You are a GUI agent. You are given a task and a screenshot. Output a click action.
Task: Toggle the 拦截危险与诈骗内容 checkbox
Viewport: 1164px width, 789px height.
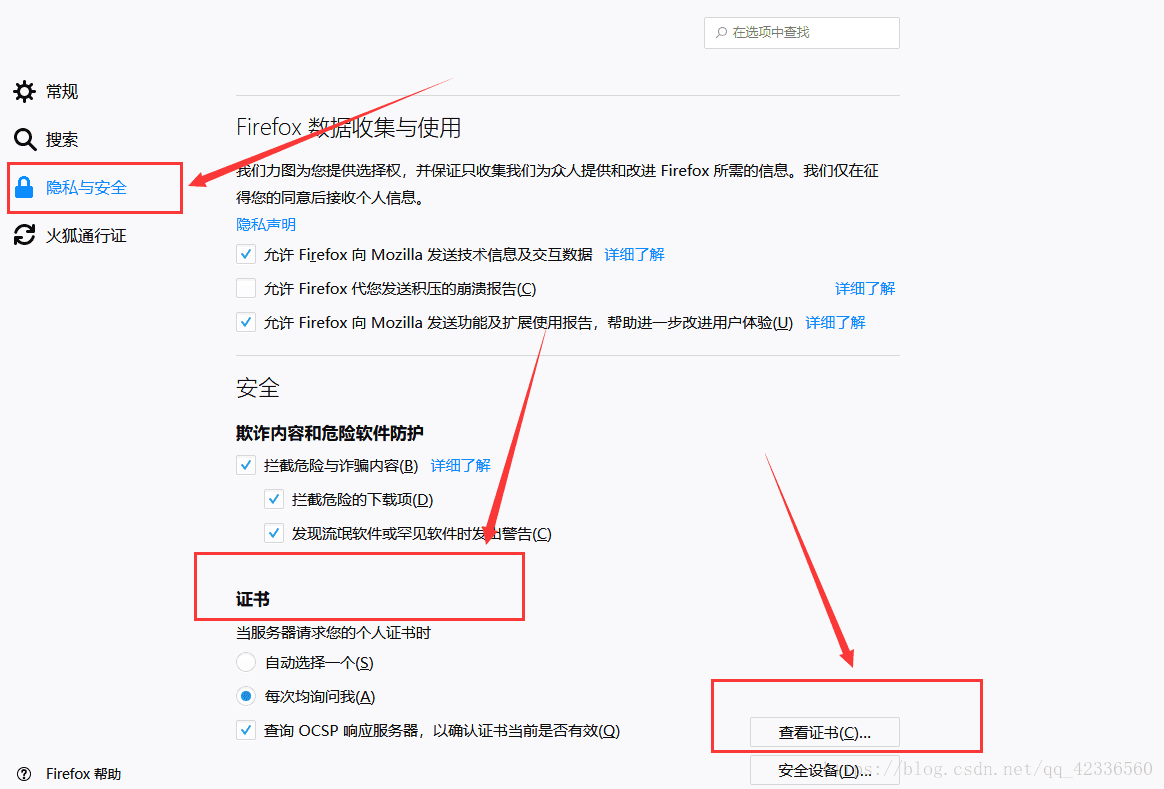click(246, 465)
